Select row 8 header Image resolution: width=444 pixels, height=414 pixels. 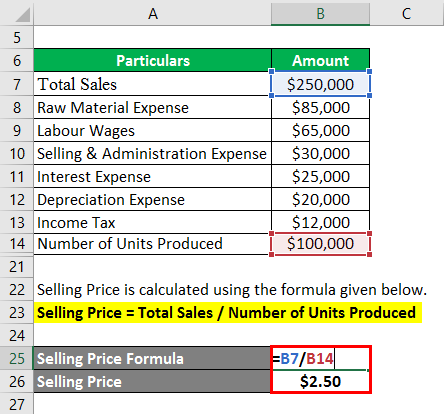click(17, 107)
